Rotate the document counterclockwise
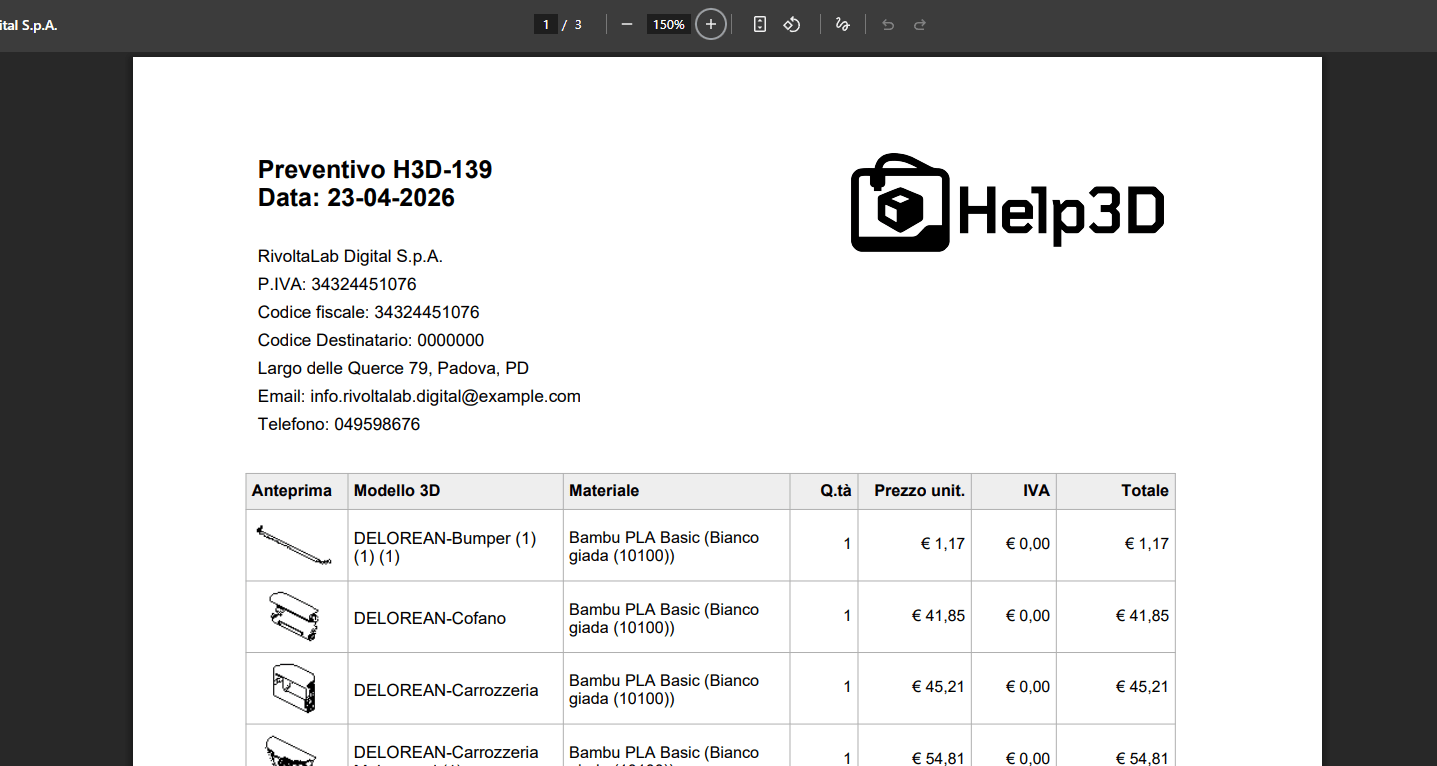 792,24
